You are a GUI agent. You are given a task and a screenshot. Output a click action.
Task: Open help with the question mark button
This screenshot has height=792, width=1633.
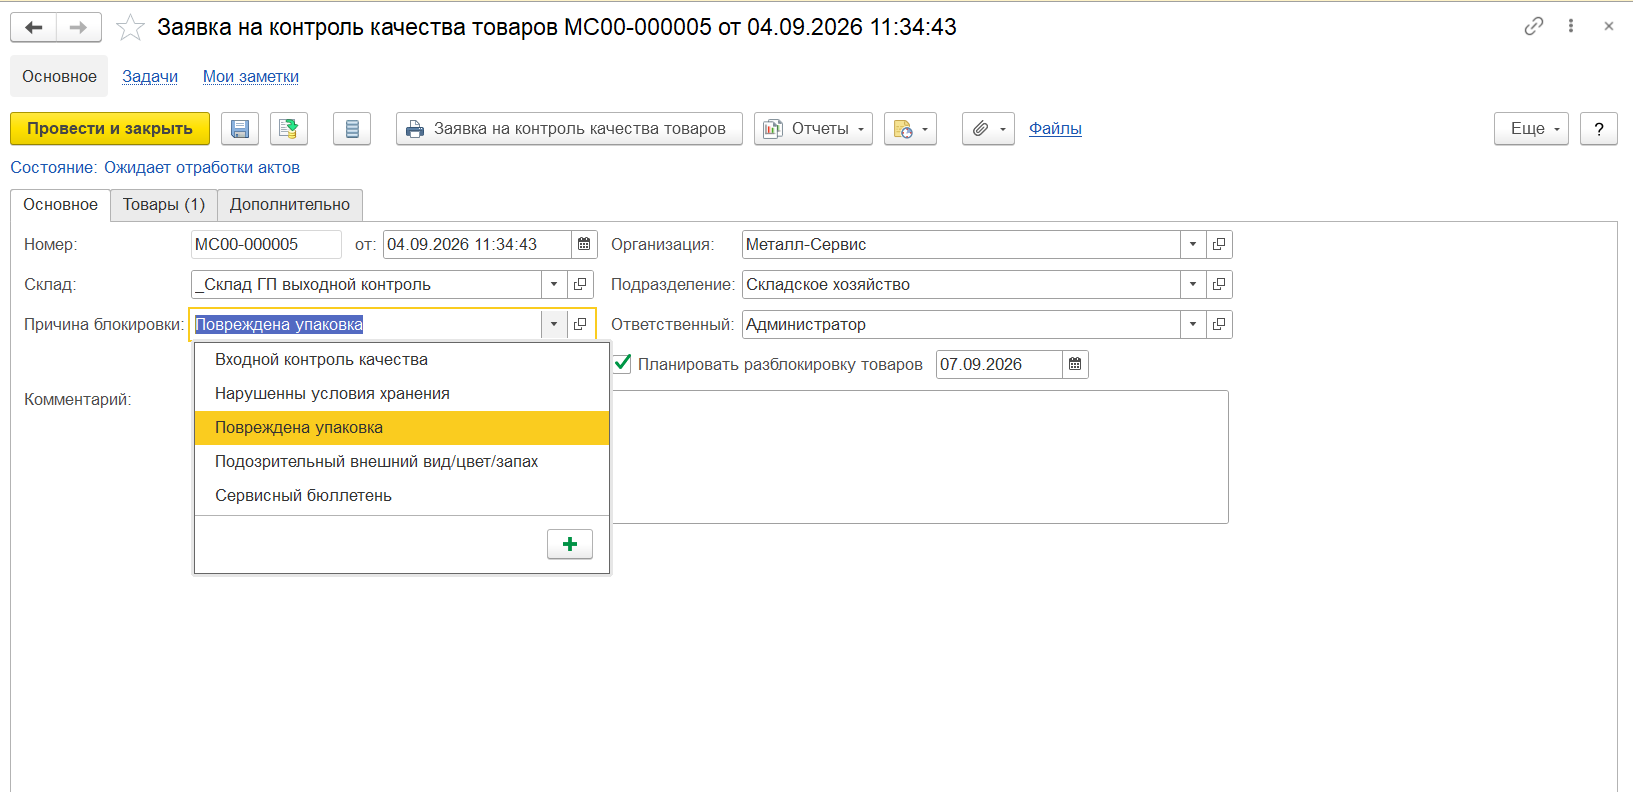pos(1599,129)
